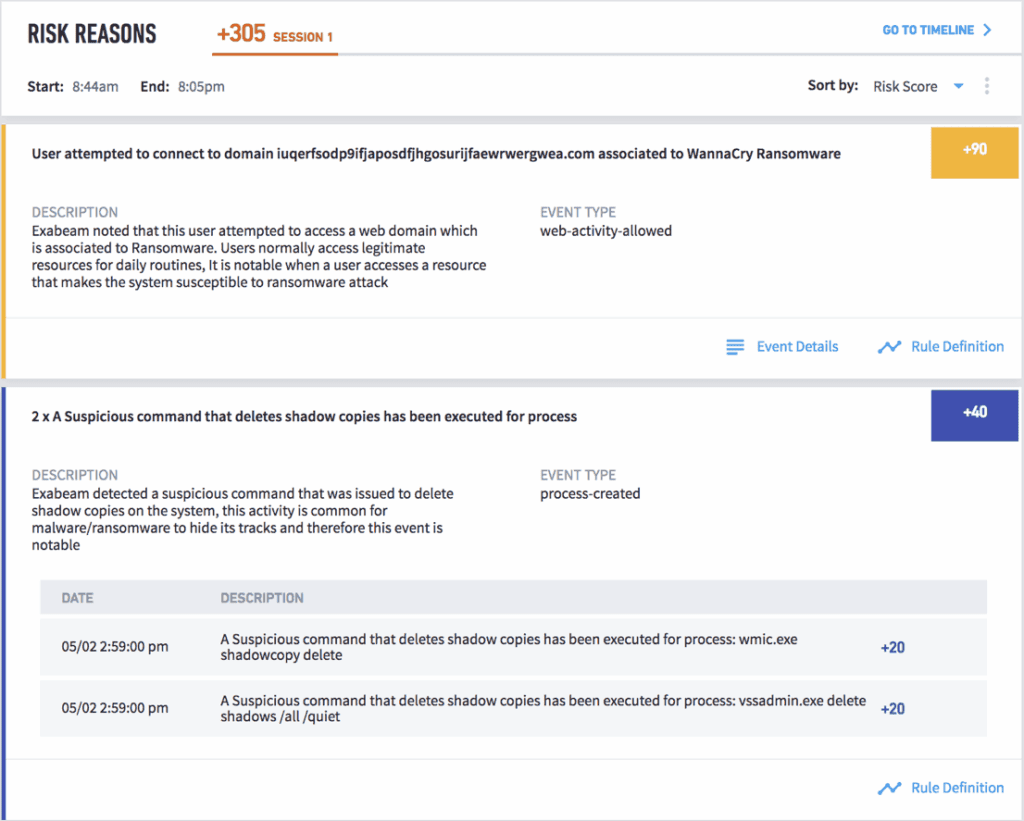Click the blue +40 risk score badge
Image resolution: width=1024 pixels, height=821 pixels.
pyautogui.click(x=973, y=415)
